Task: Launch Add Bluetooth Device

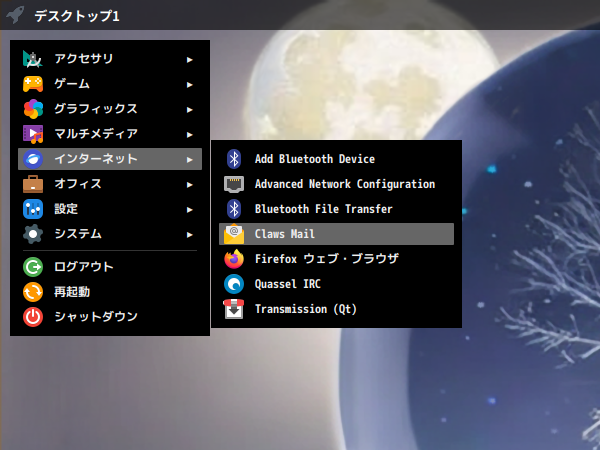Action: (x=336, y=159)
